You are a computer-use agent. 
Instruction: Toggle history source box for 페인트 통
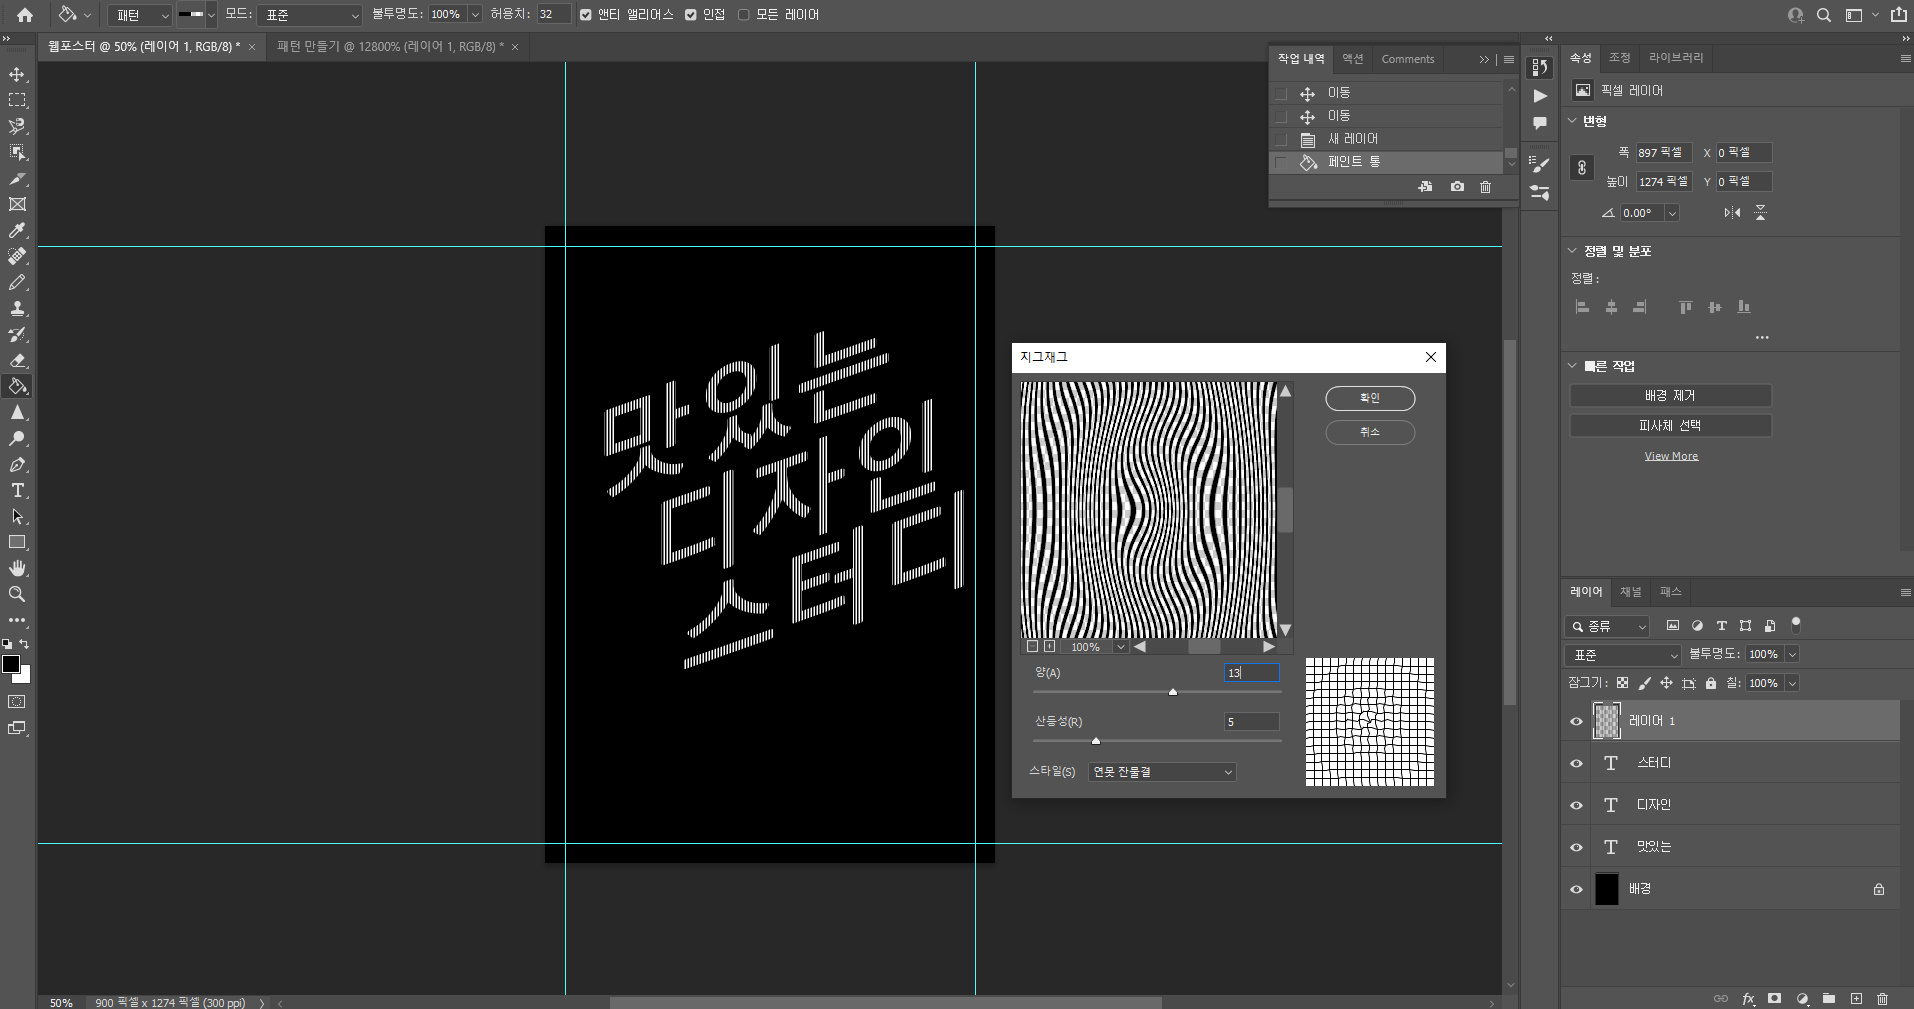[x=1281, y=162]
